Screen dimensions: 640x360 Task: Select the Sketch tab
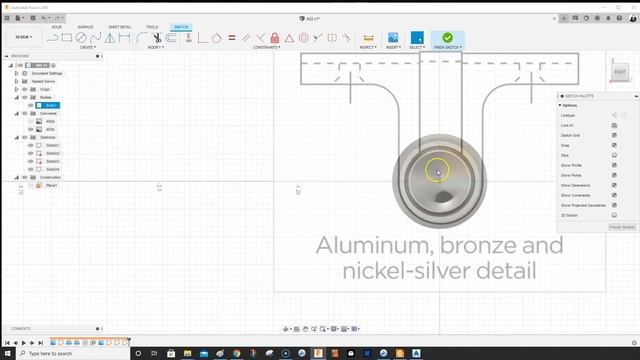(181, 27)
